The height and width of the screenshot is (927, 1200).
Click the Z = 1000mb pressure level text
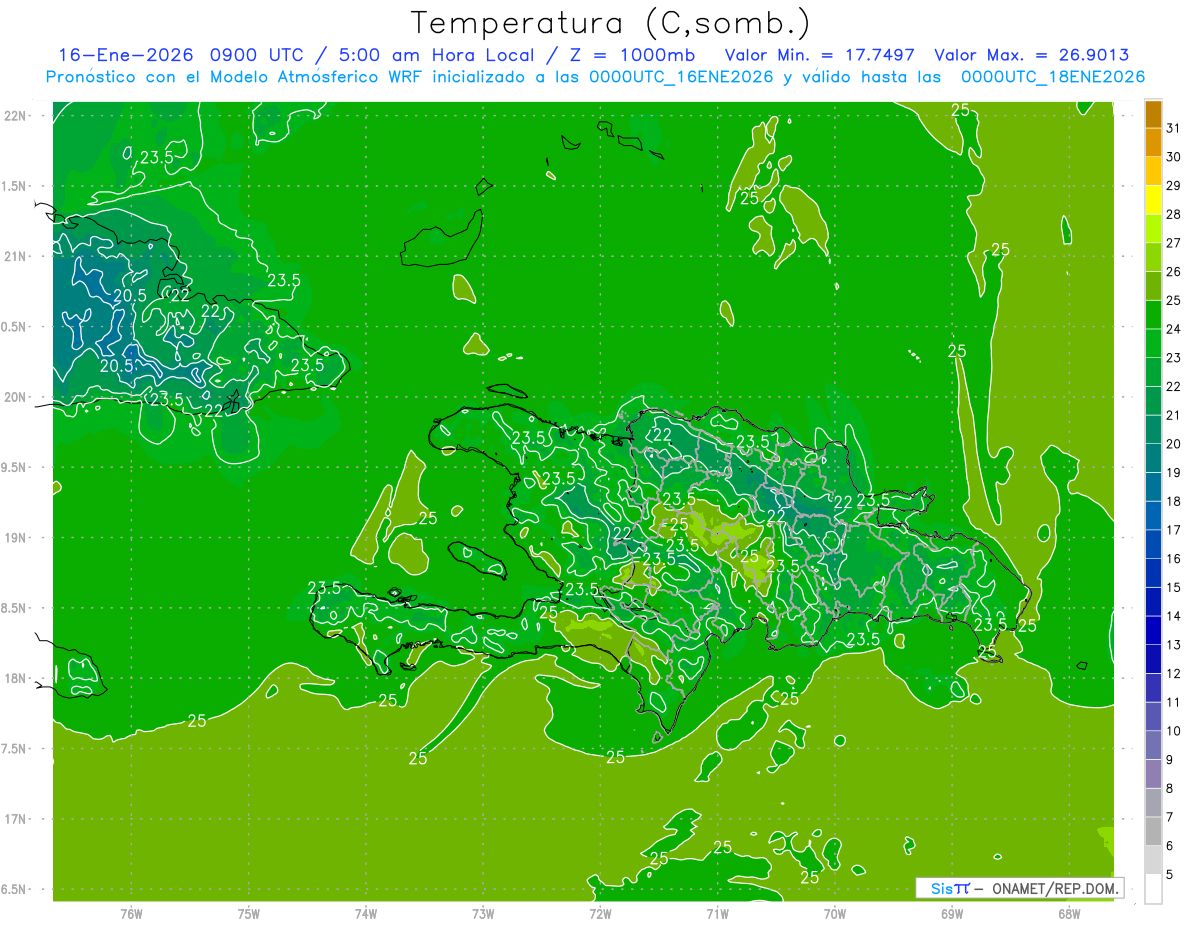[641, 55]
